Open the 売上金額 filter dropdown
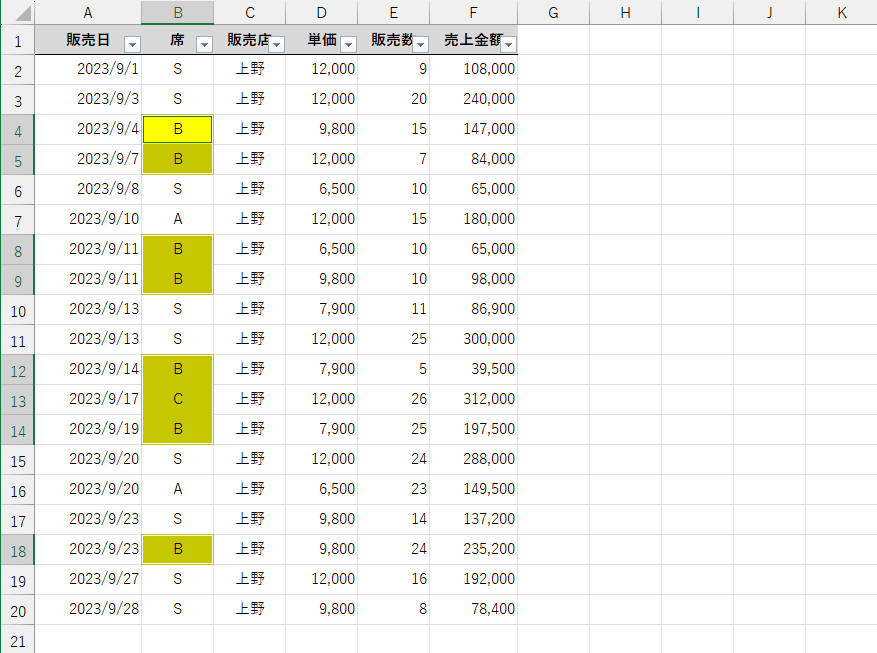 point(508,44)
